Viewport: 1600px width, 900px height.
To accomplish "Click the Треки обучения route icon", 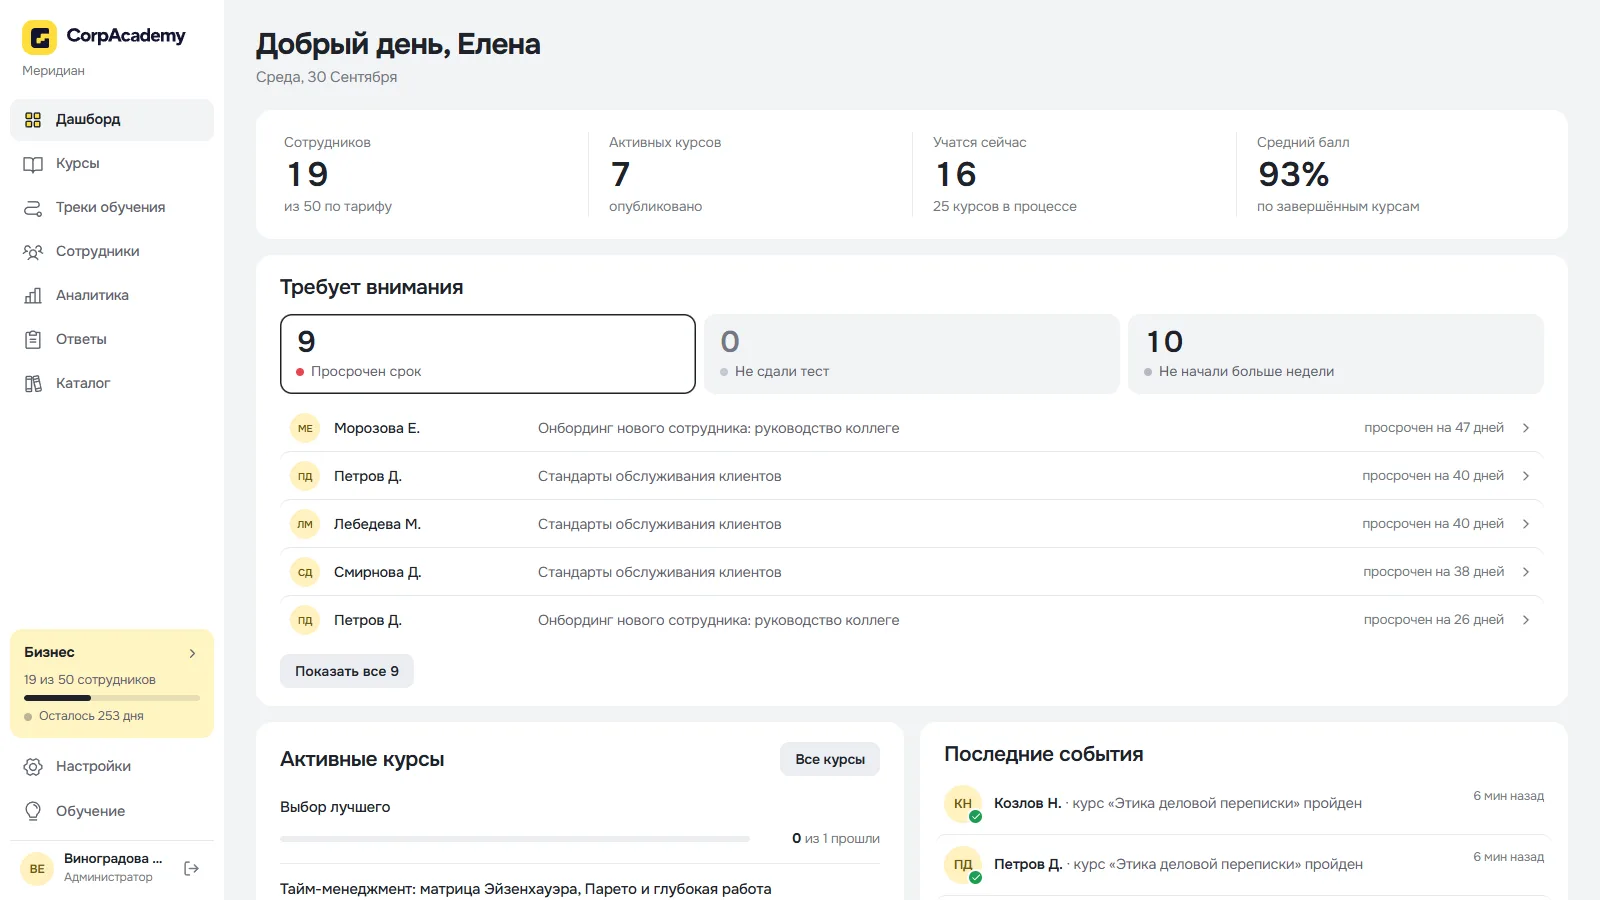I will point(33,208).
